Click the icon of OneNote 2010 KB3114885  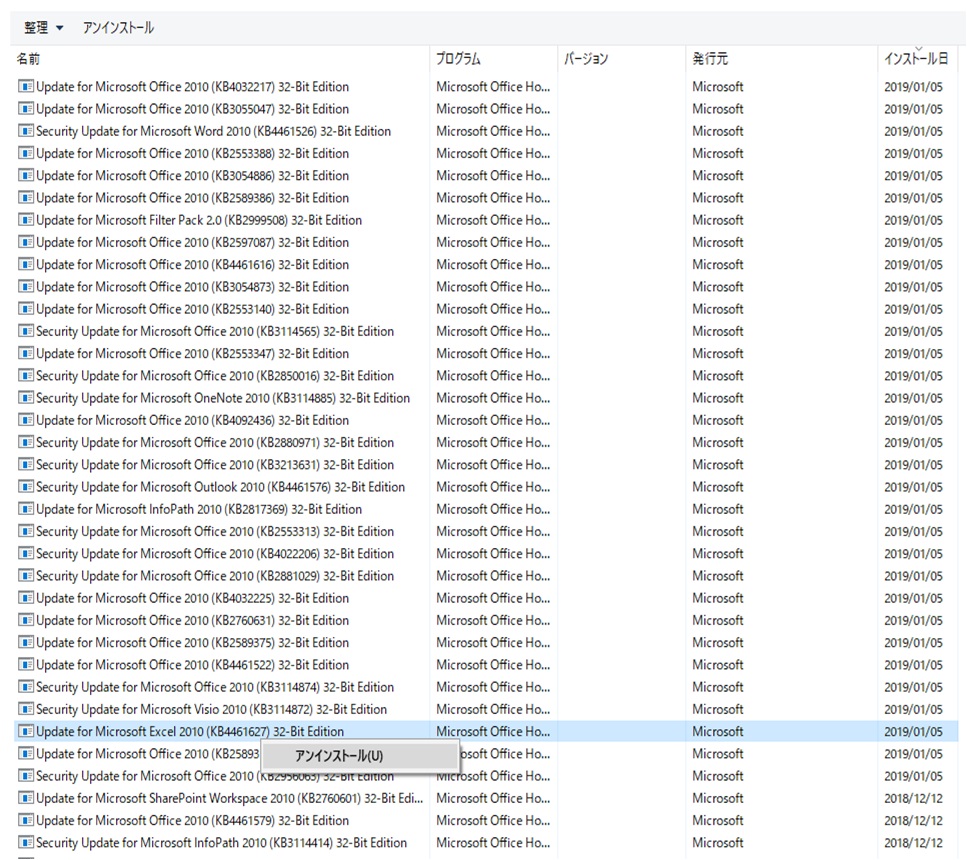coord(26,397)
